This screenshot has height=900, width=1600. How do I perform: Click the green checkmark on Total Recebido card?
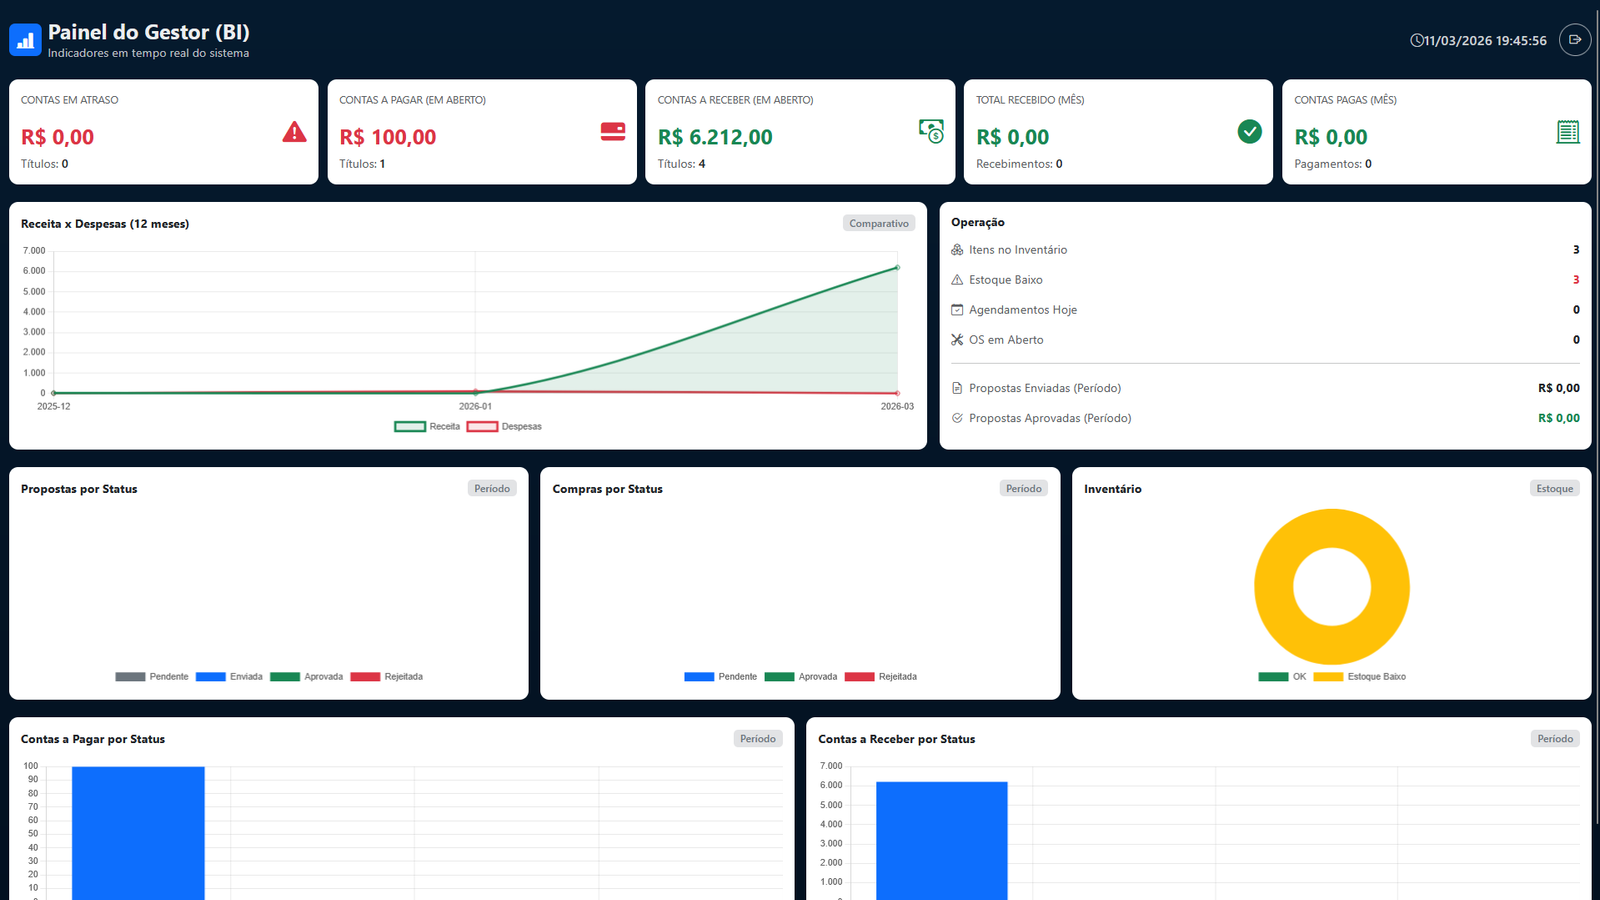point(1249,131)
